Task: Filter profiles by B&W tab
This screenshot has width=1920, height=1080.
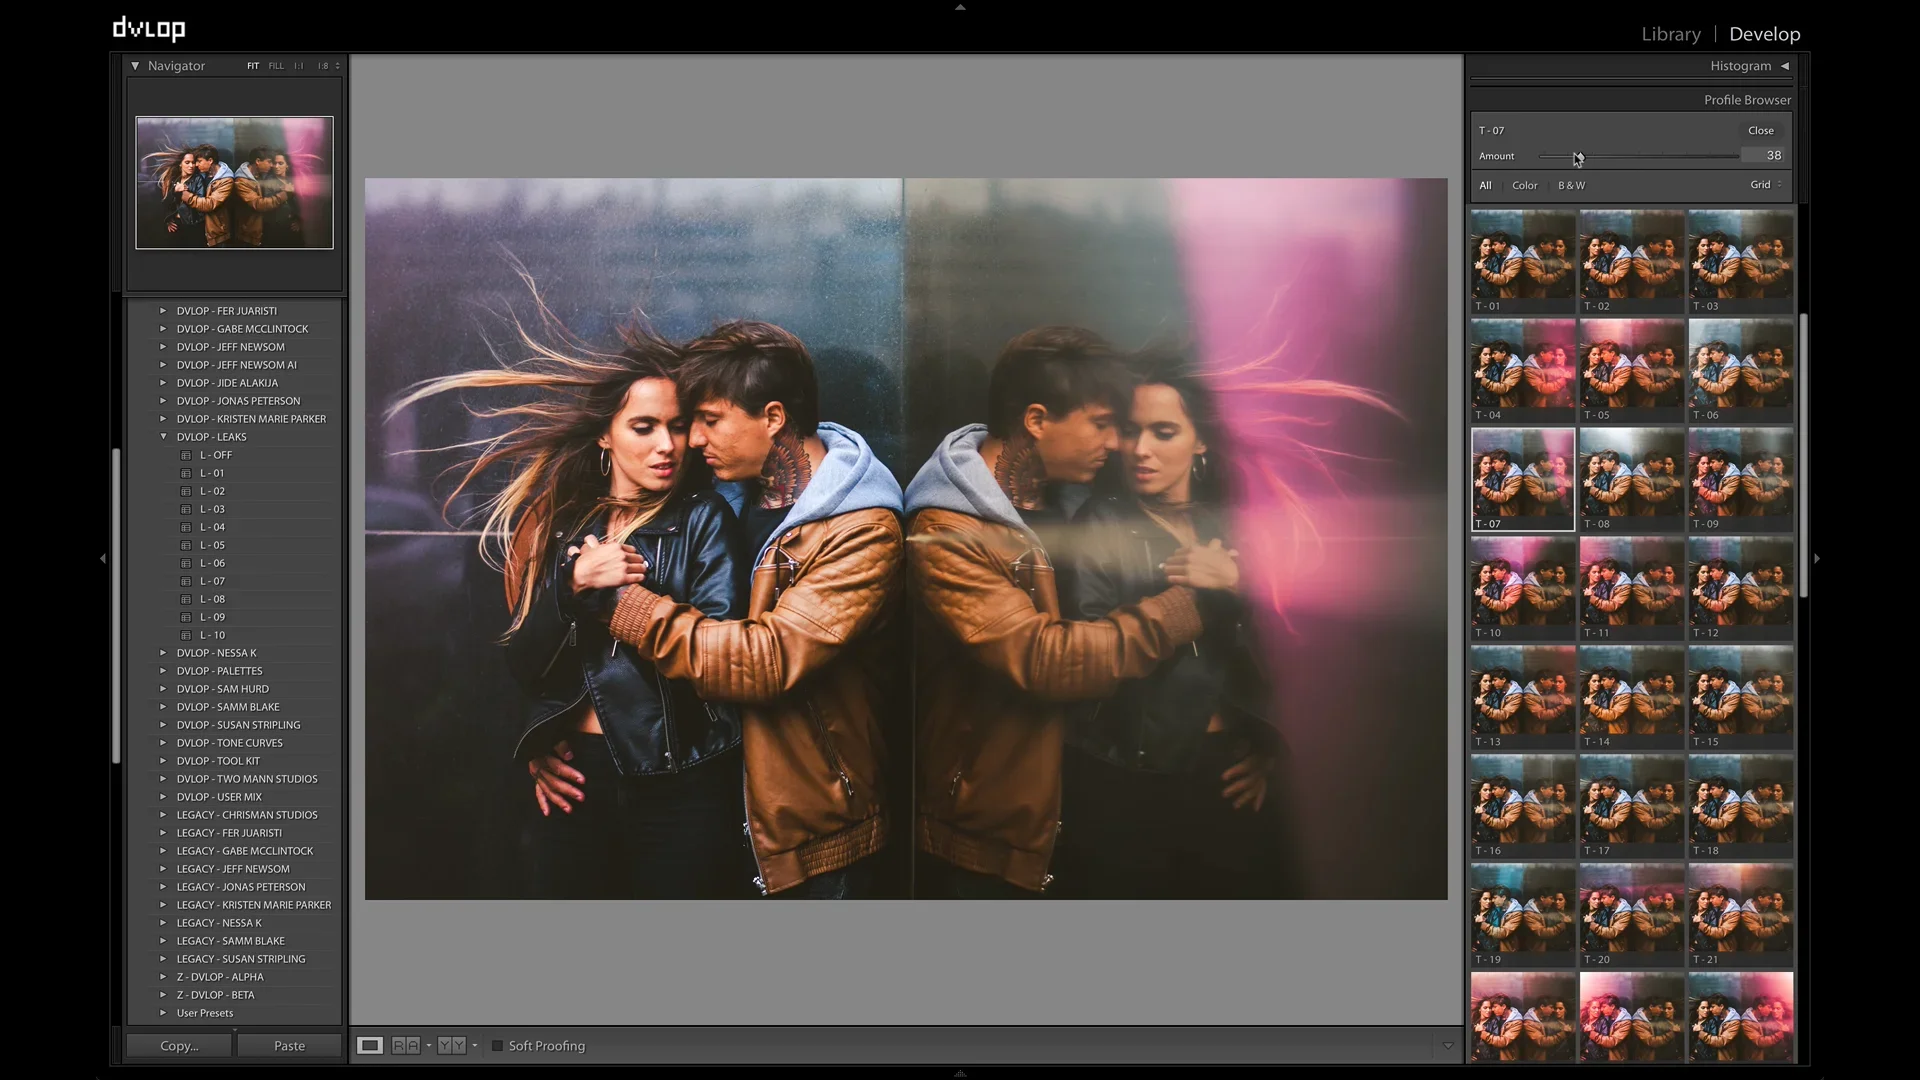Action: point(1571,185)
